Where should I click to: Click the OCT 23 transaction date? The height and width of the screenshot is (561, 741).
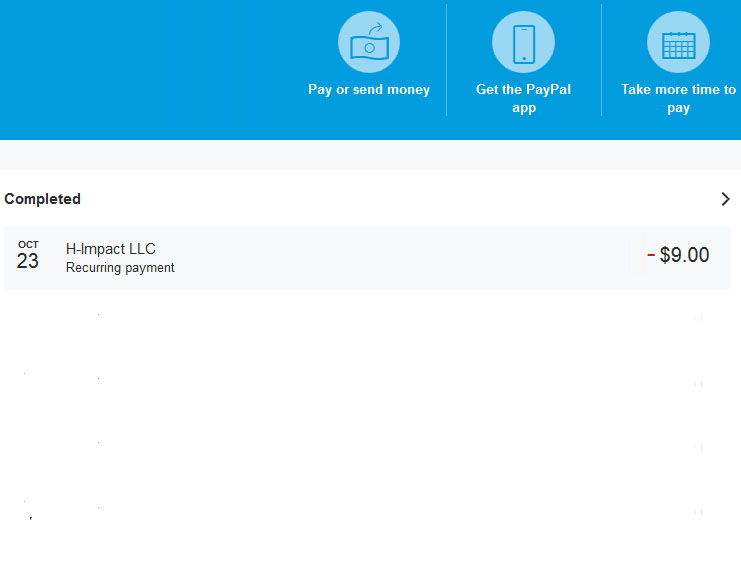[x=28, y=255]
